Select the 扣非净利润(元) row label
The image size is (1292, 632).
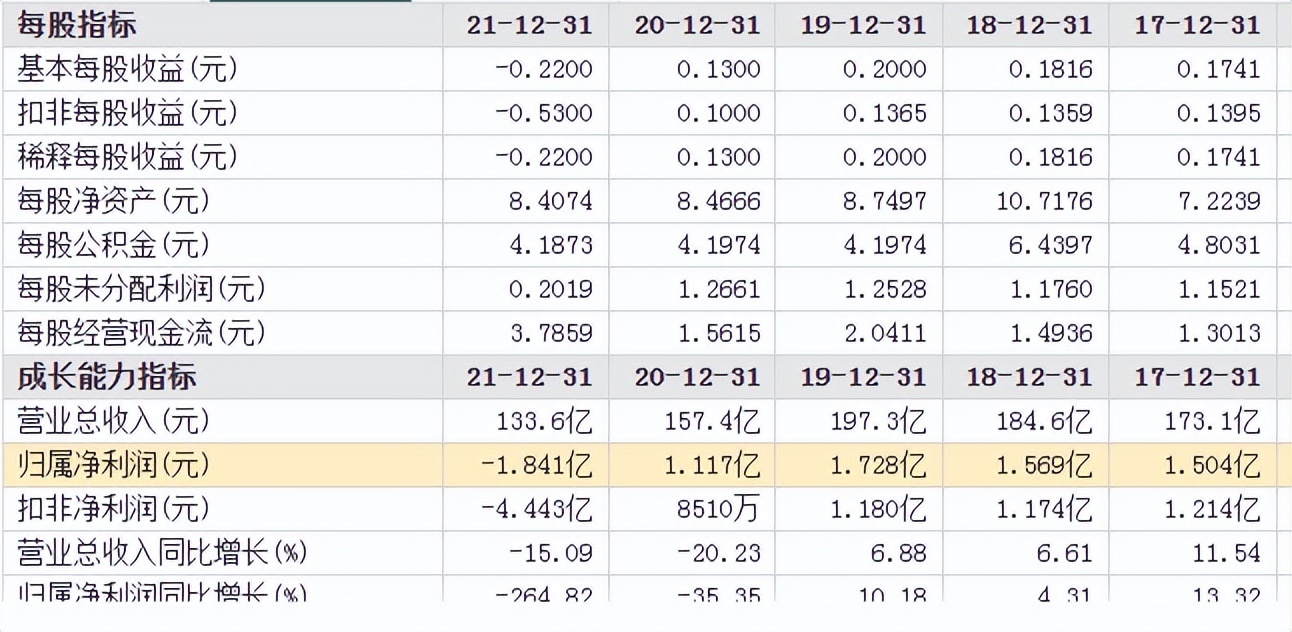[114, 509]
